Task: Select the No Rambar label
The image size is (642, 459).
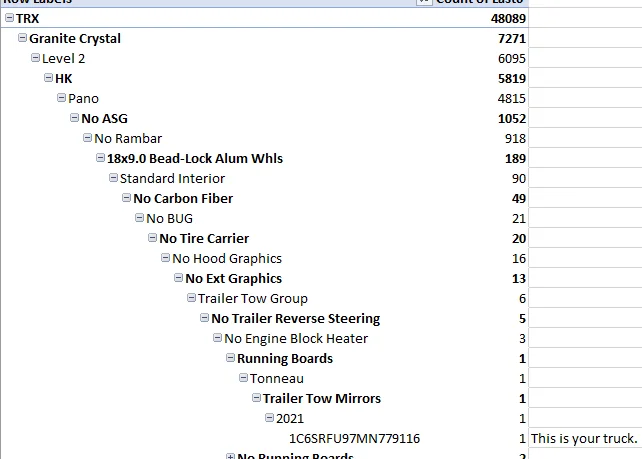Action: pos(128,138)
